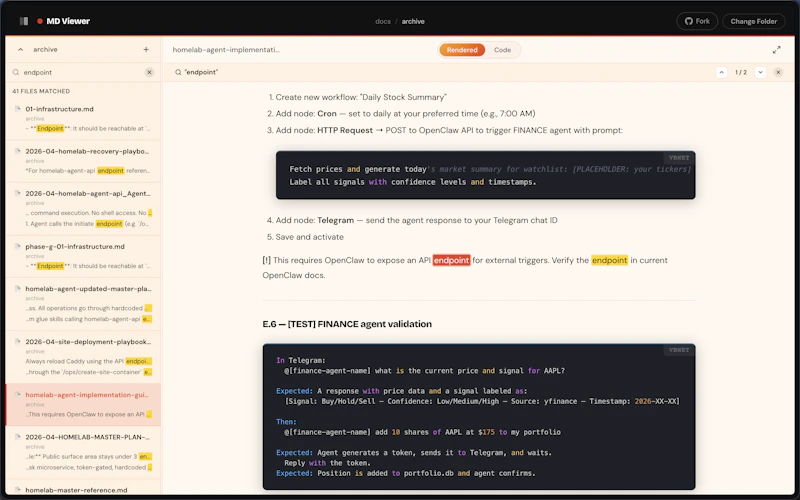Collapse the archive folder chevron

pyautogui.click(x=20, y=49)
